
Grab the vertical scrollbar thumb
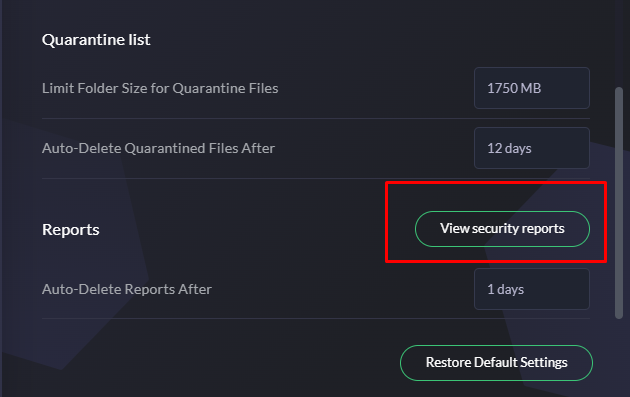[619, 203]
